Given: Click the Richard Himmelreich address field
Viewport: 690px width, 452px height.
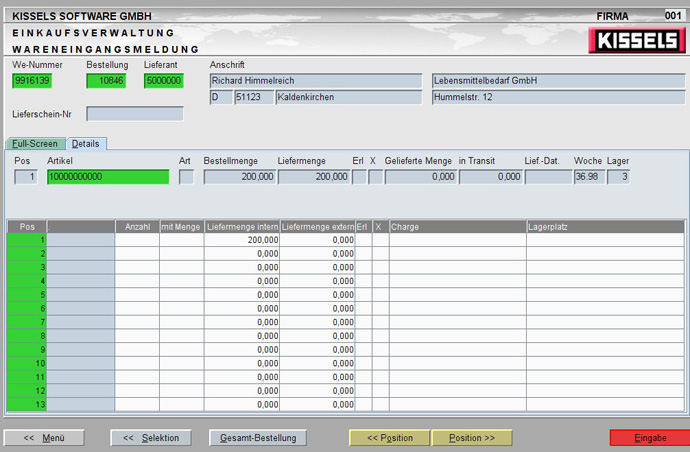Looking at the screenshot, I should point(316,81).
